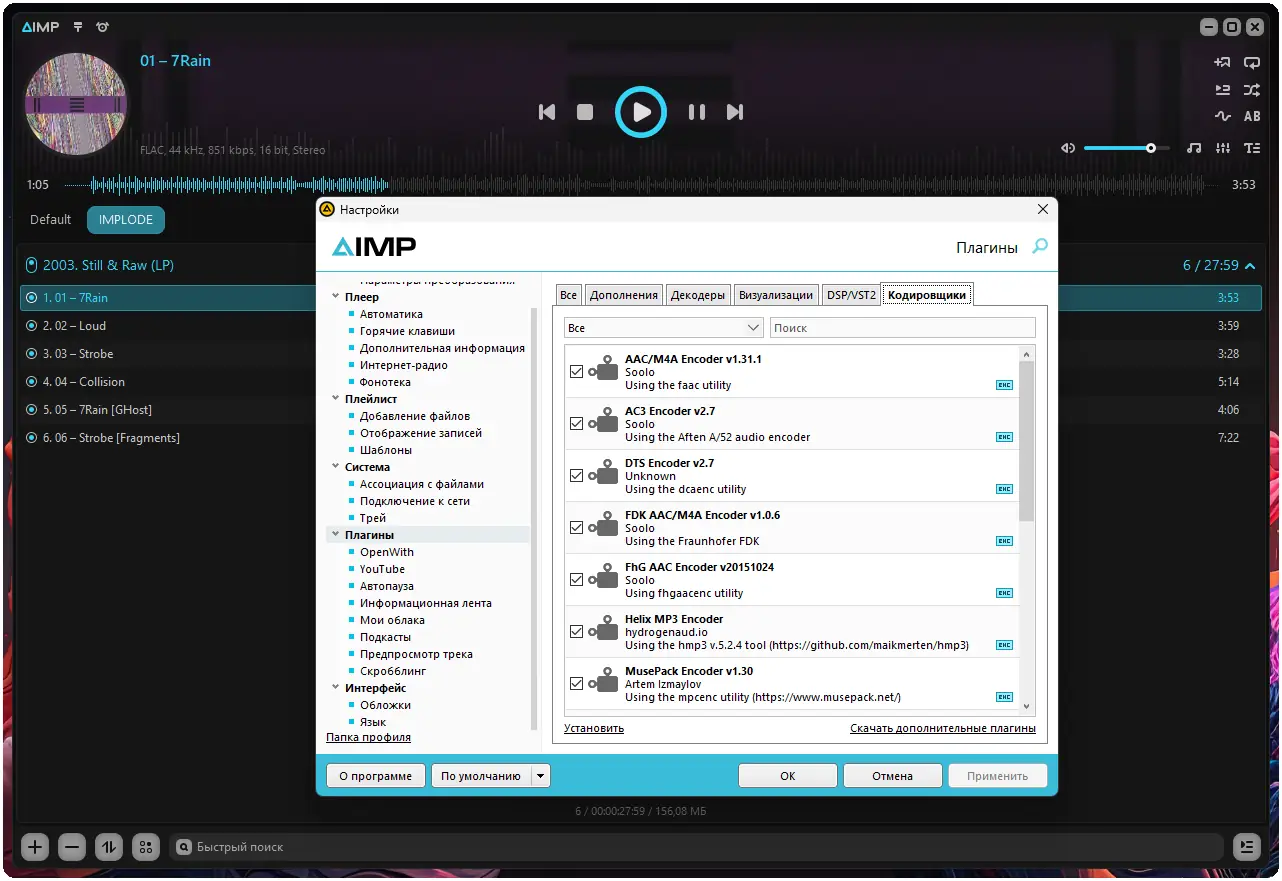Click the search icon next to Плагины header

[x=1040, y=246]
